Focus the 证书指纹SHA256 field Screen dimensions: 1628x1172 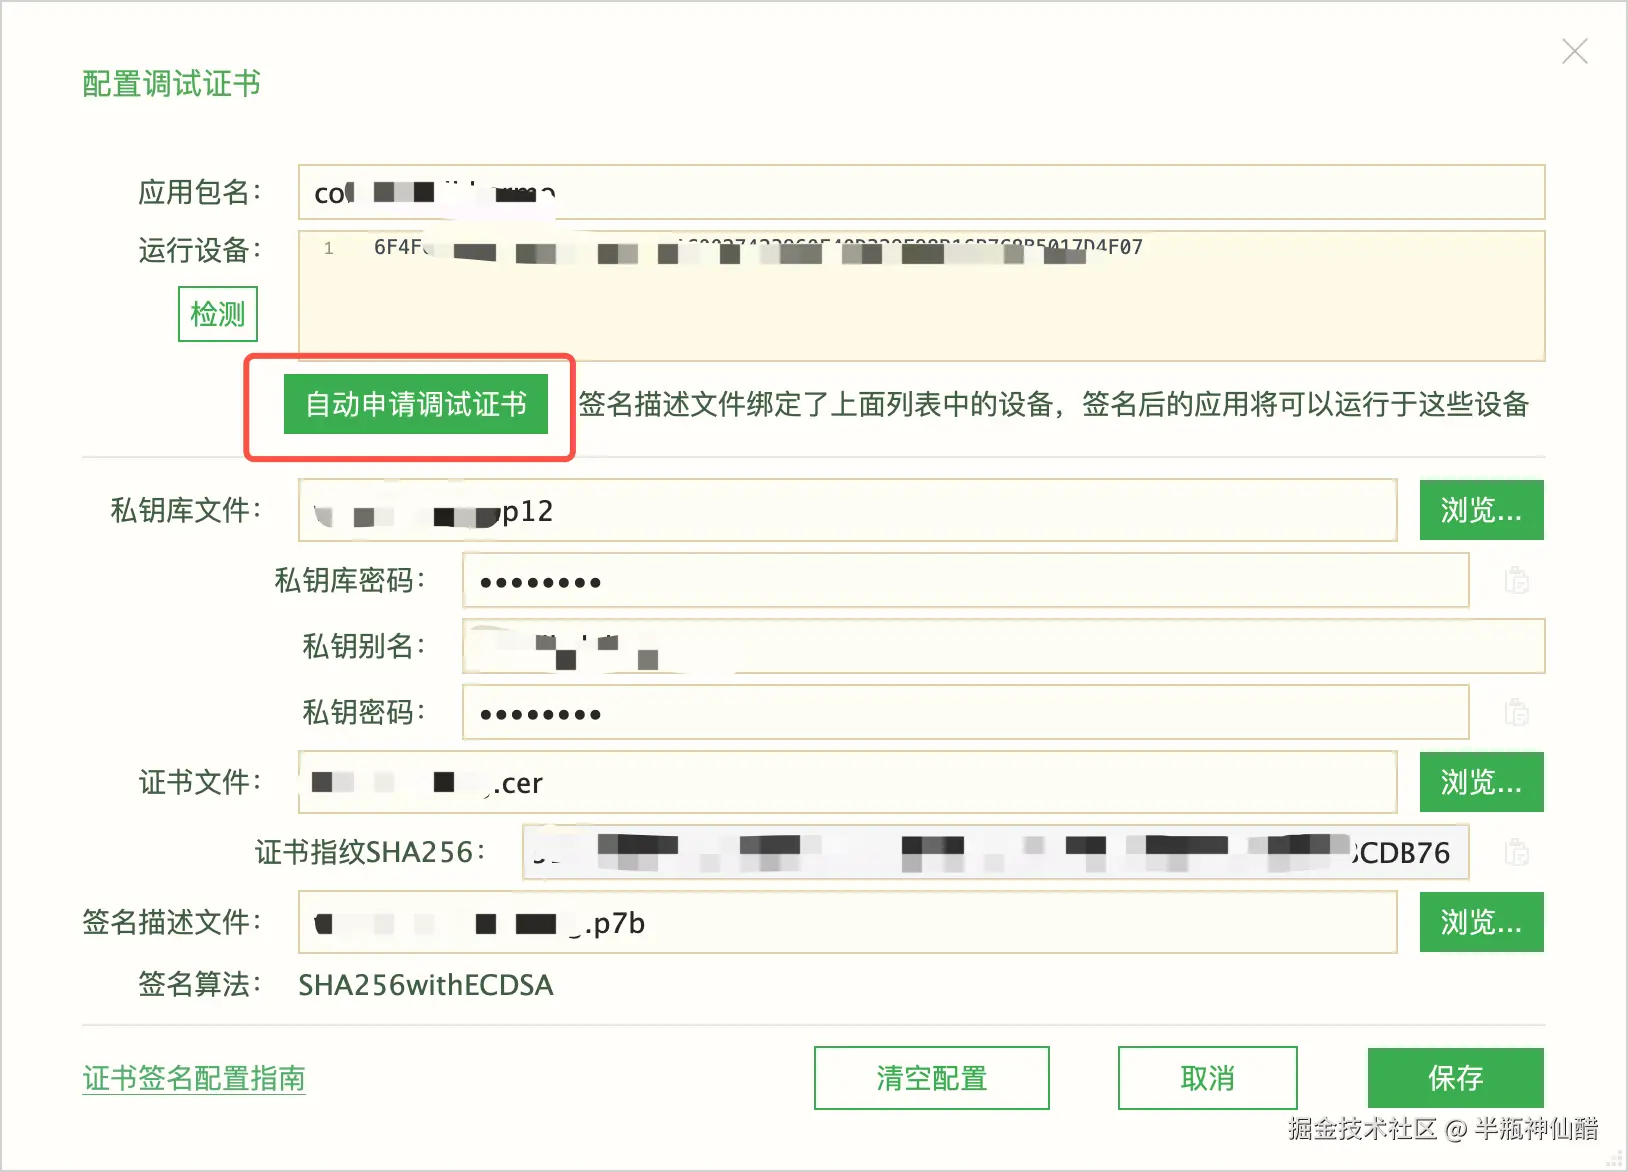tap(995, 852)
